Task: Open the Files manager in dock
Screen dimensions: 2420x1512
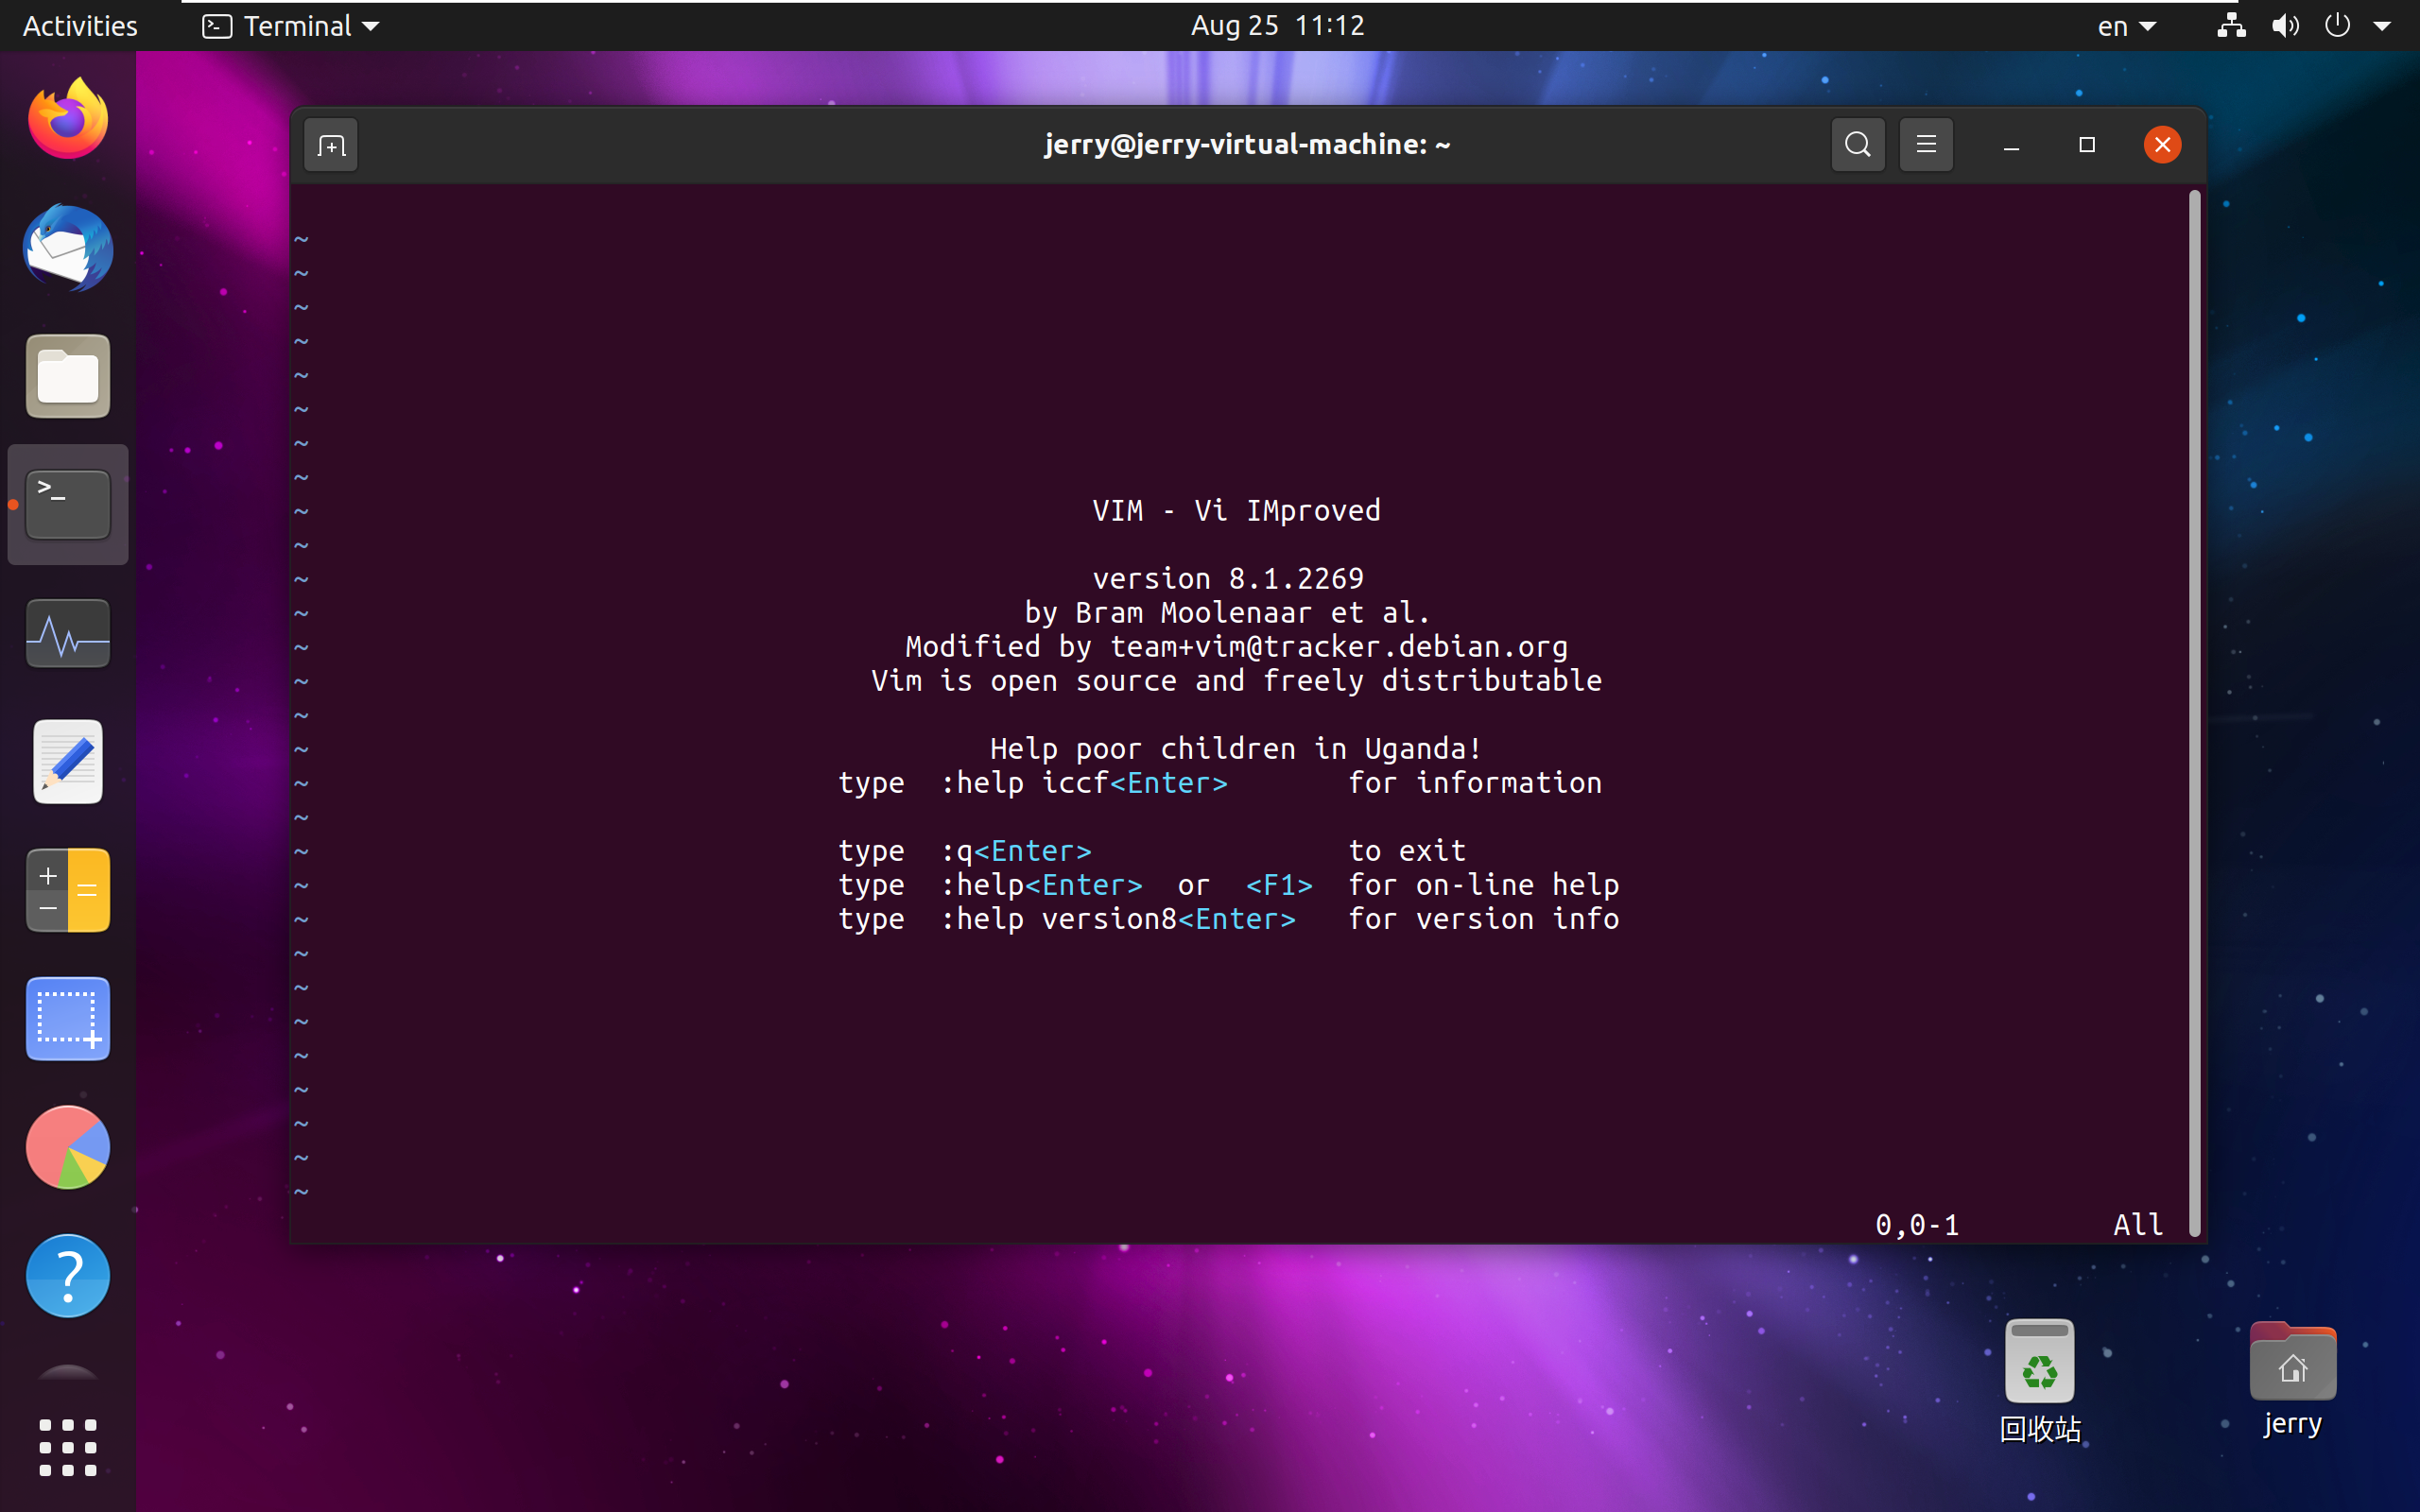Action: [x=68, y=377]
